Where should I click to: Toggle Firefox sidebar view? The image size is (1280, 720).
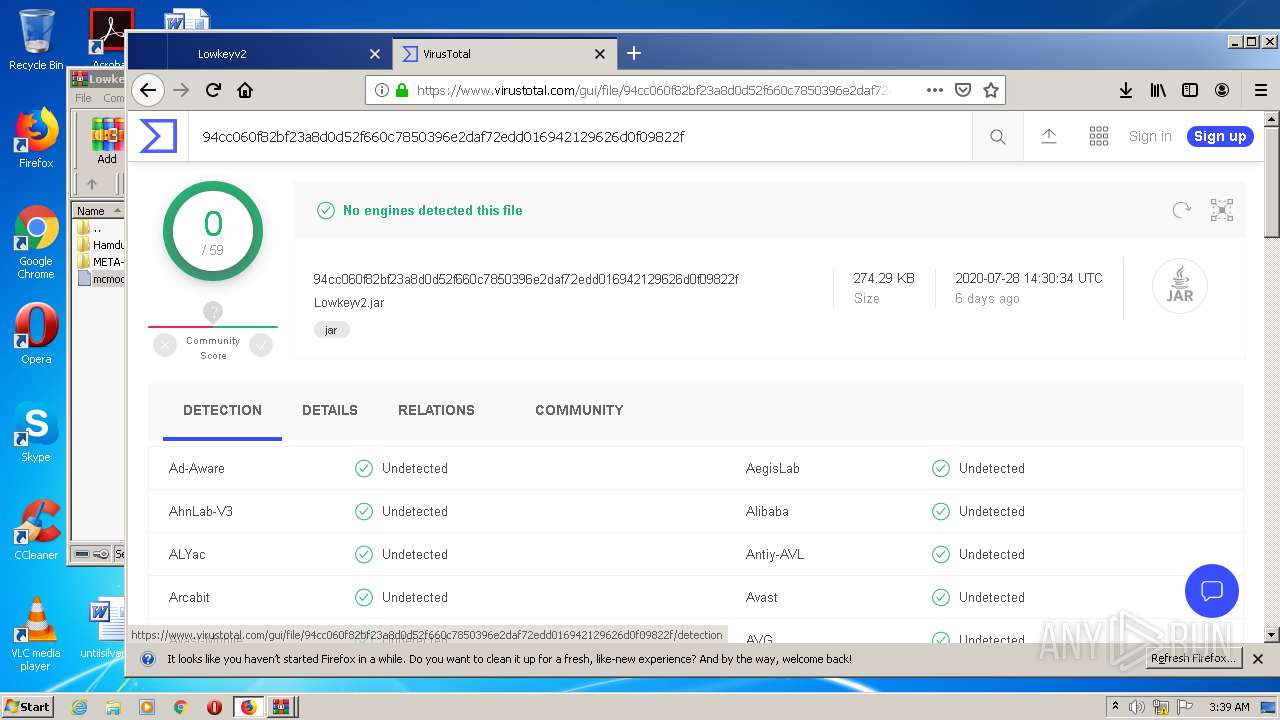(x=1190, y=90)
